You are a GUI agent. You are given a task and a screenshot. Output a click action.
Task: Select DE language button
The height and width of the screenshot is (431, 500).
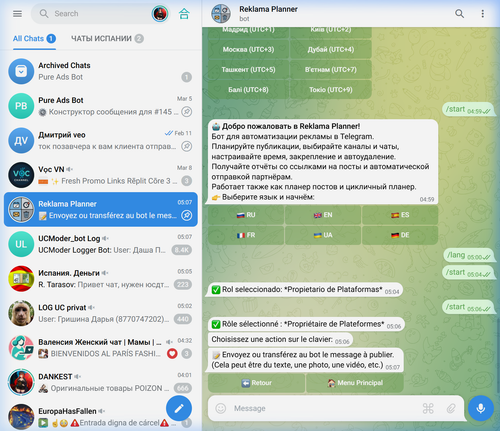click(x=400, y=235)
